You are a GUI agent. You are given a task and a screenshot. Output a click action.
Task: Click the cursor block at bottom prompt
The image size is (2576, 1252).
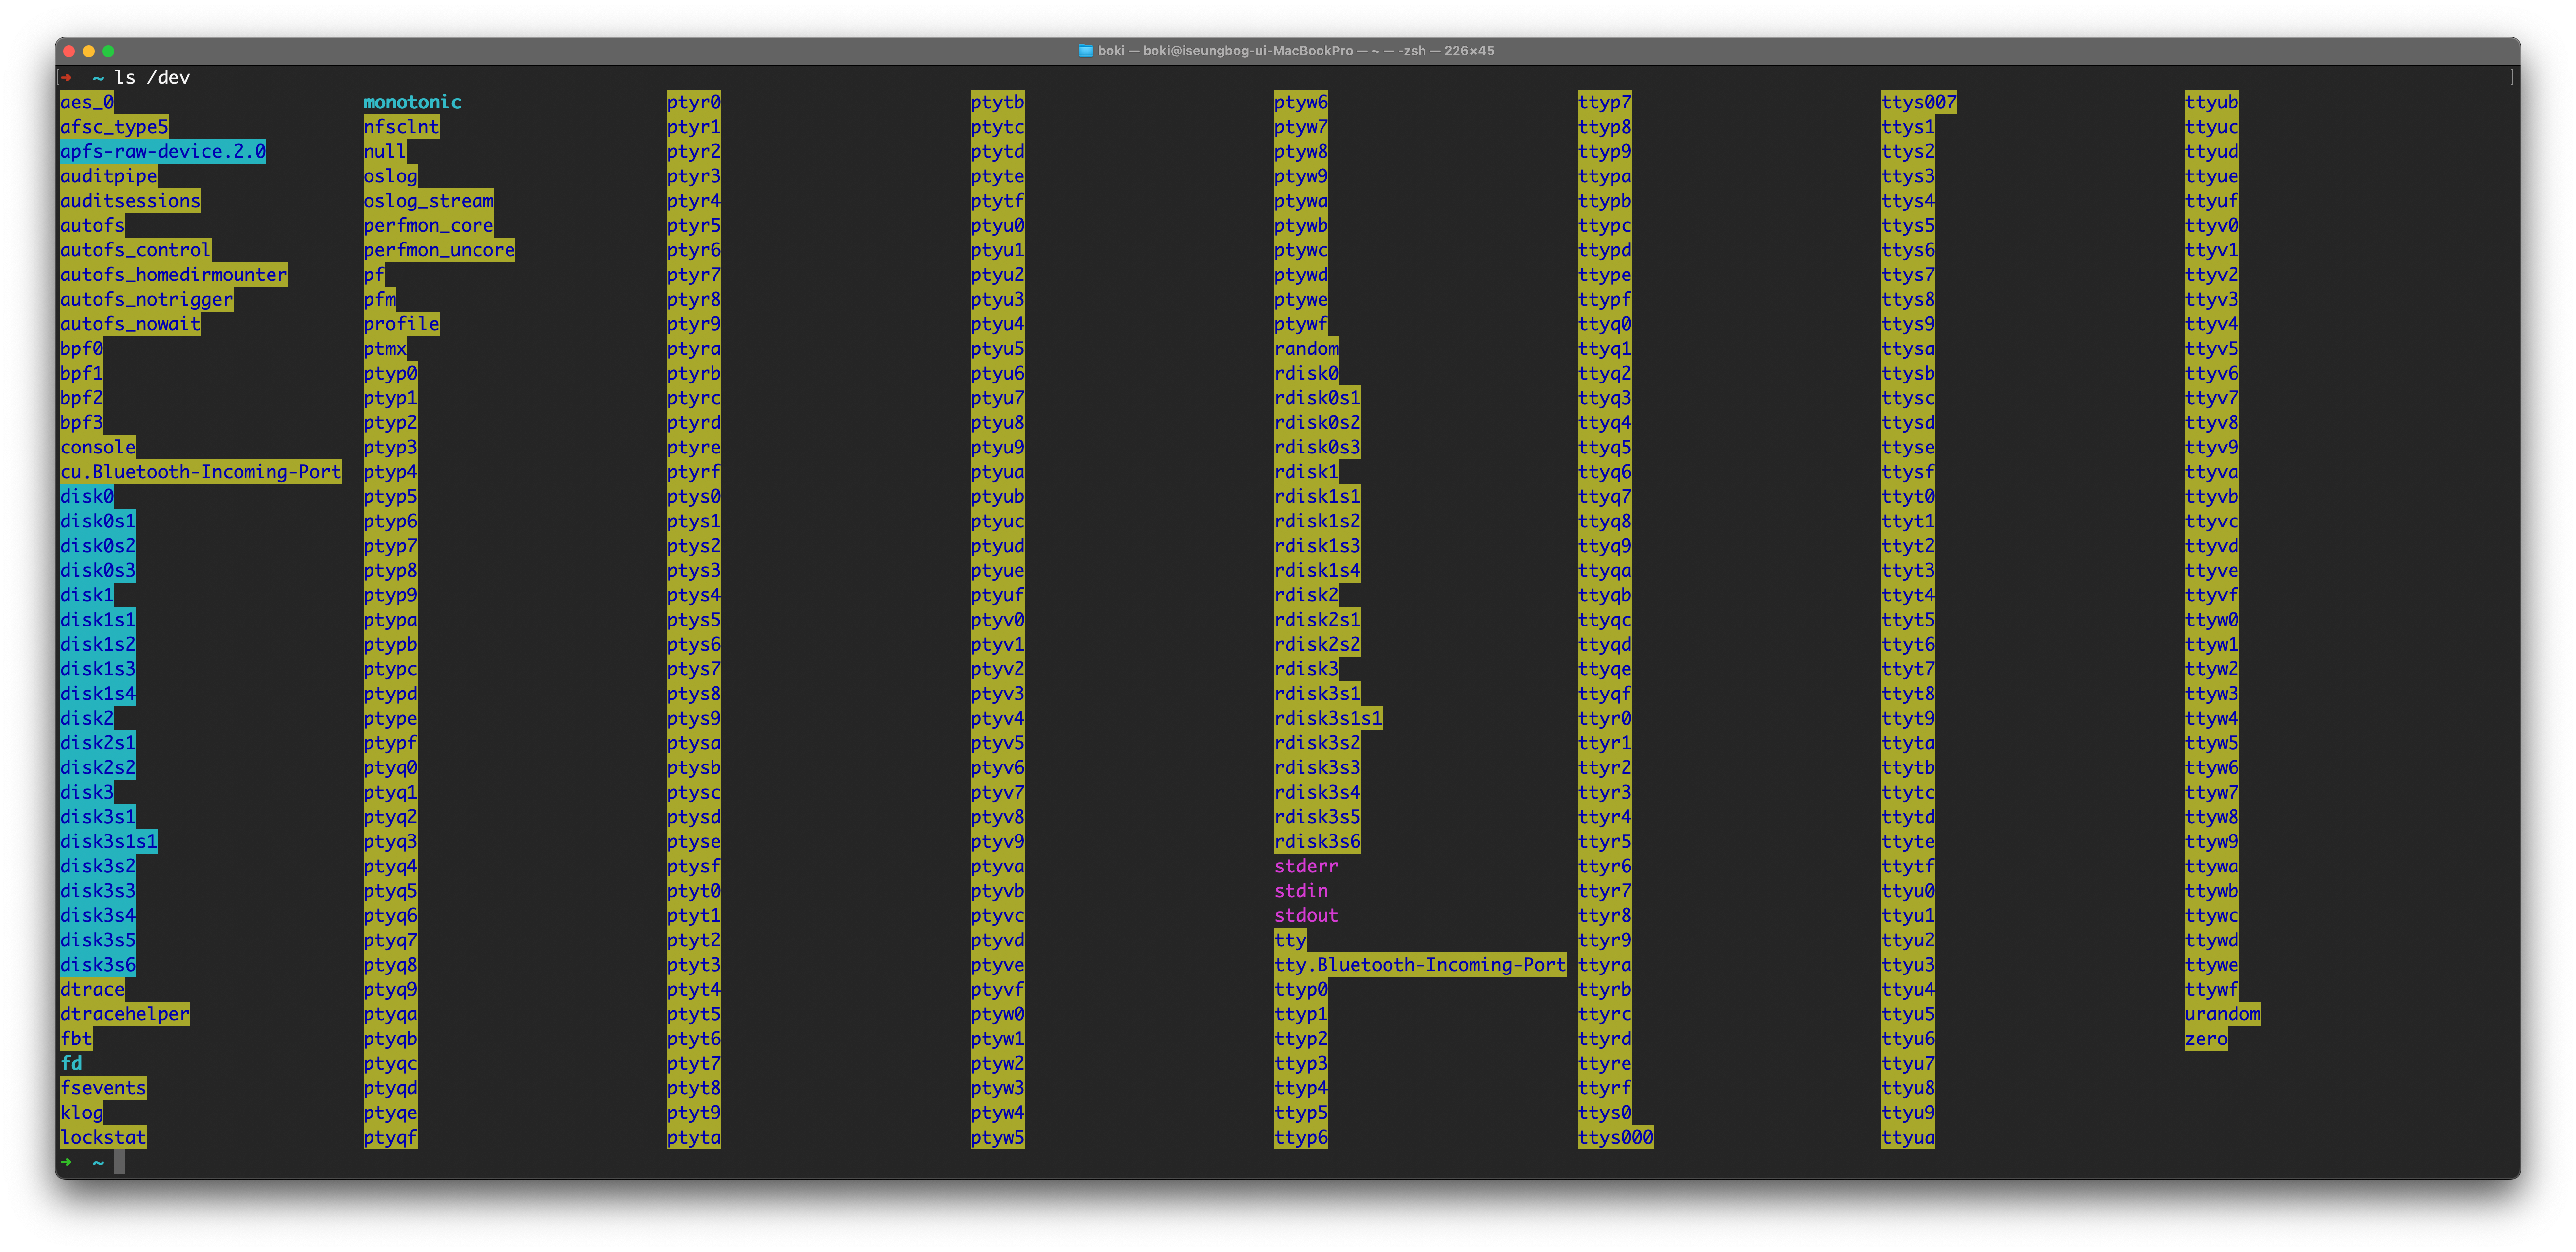[120, 1162]
